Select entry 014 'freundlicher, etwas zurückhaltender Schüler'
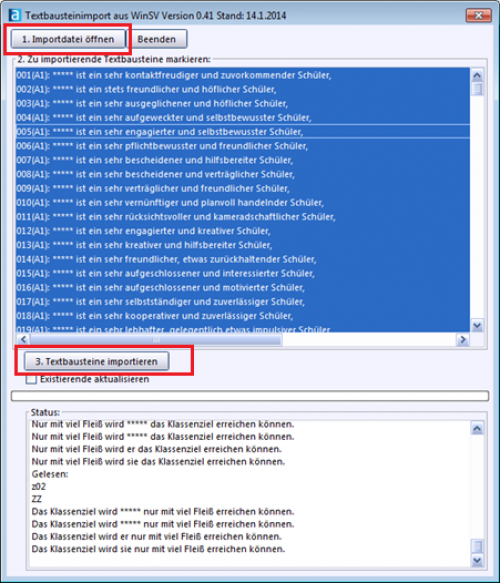 click(243, 259)
